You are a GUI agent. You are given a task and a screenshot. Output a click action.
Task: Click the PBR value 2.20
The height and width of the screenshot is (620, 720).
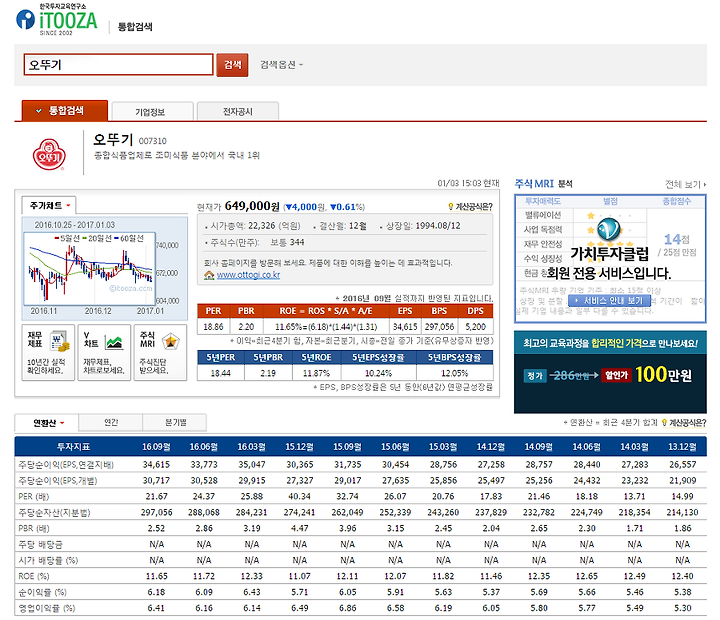pos(246,327)
